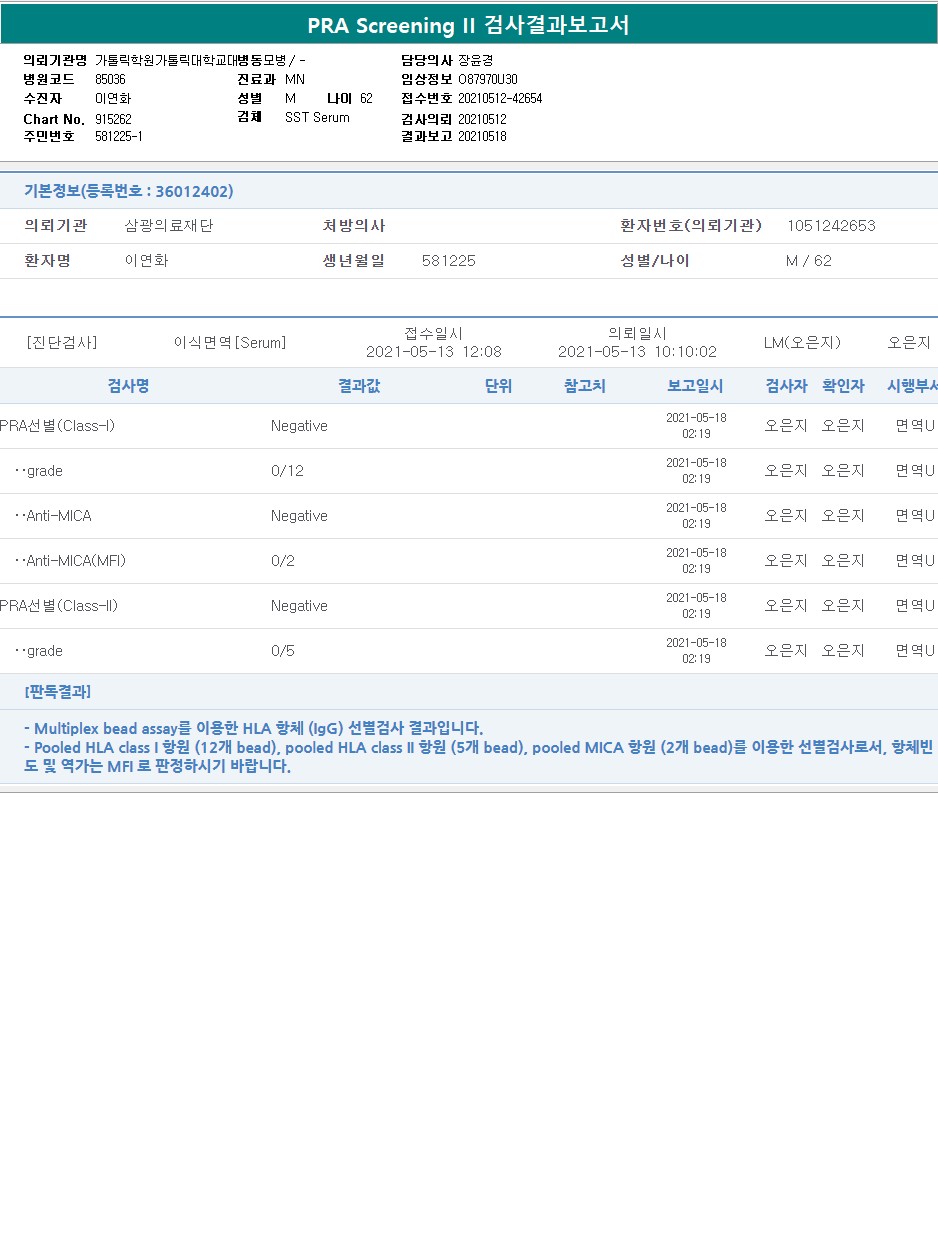Click result report date 20210518
This screenshot has height=1240, width=938.
pos(482,137)
